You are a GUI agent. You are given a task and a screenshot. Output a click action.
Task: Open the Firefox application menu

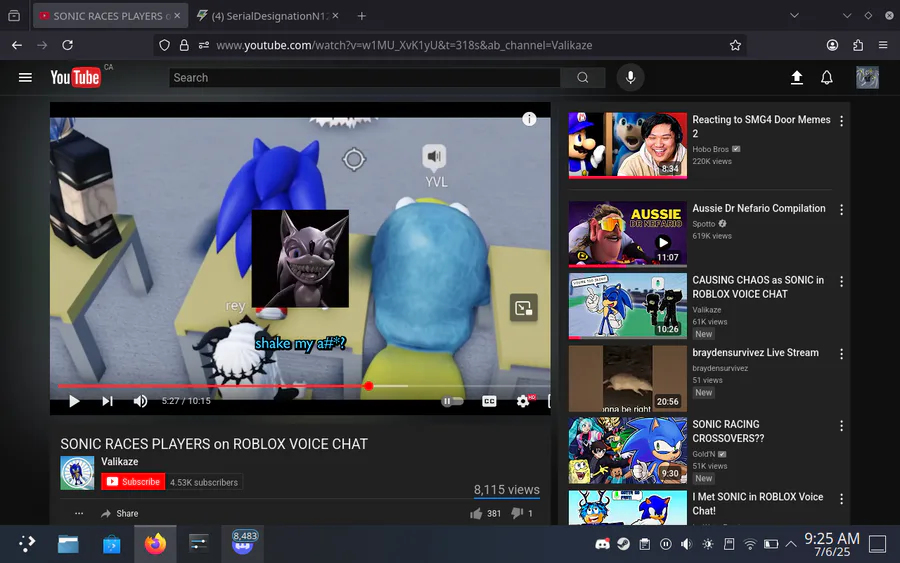(x=883, y=45)
